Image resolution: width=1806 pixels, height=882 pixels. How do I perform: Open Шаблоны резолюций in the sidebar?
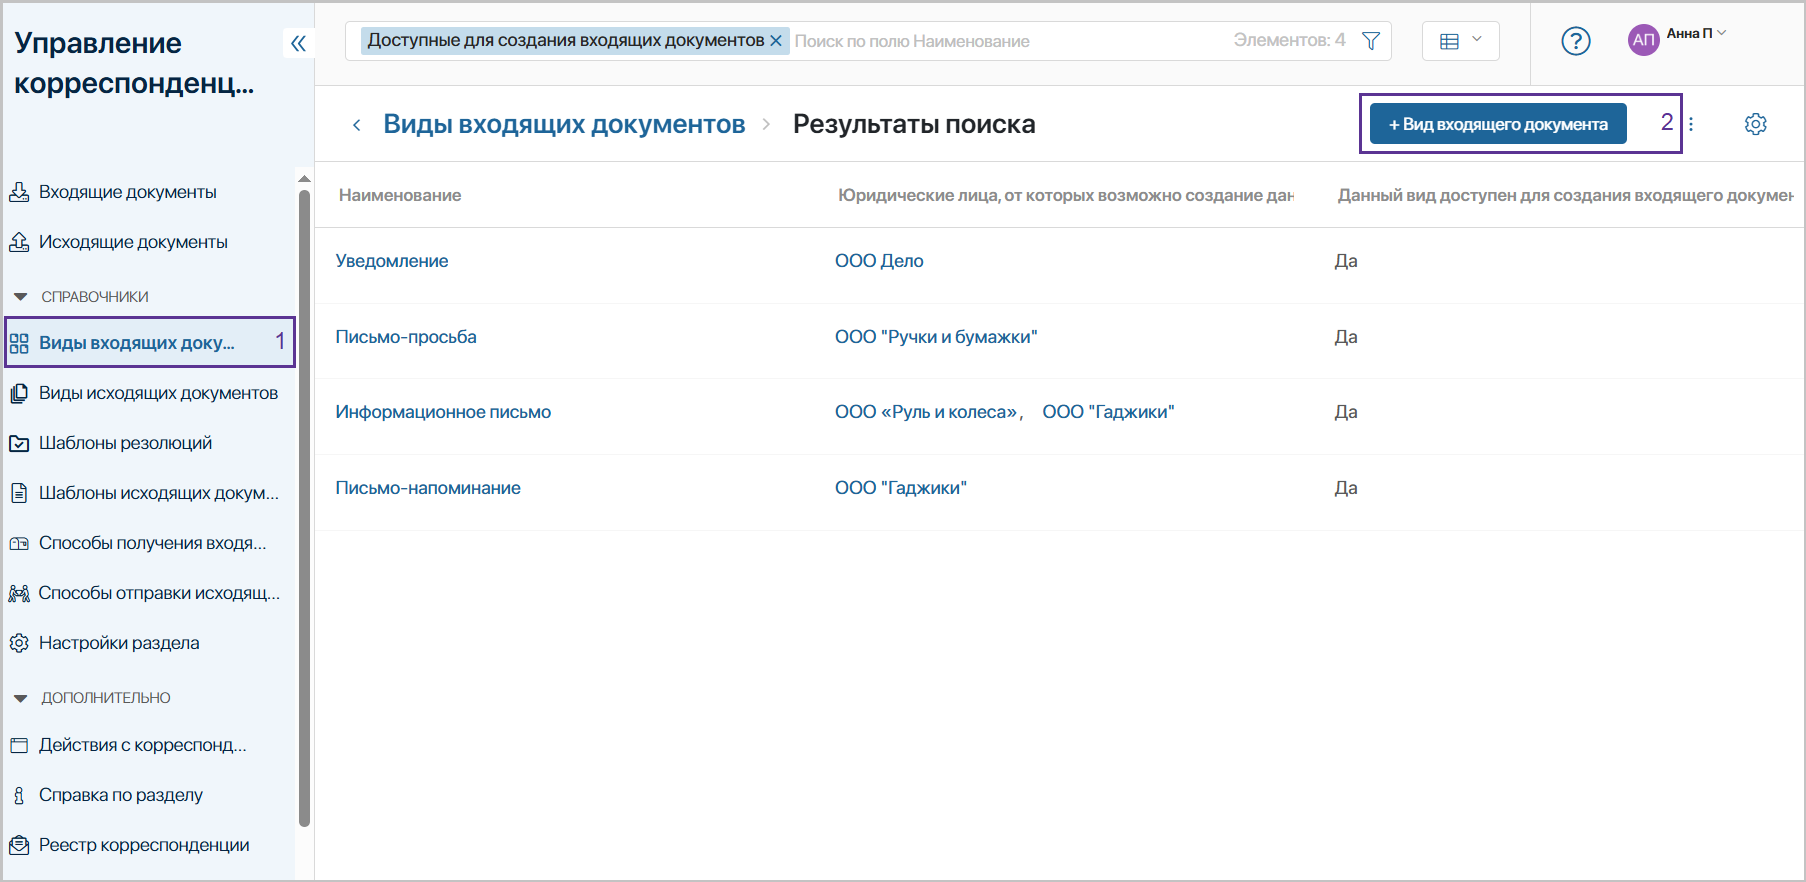(x=125, y=443)
